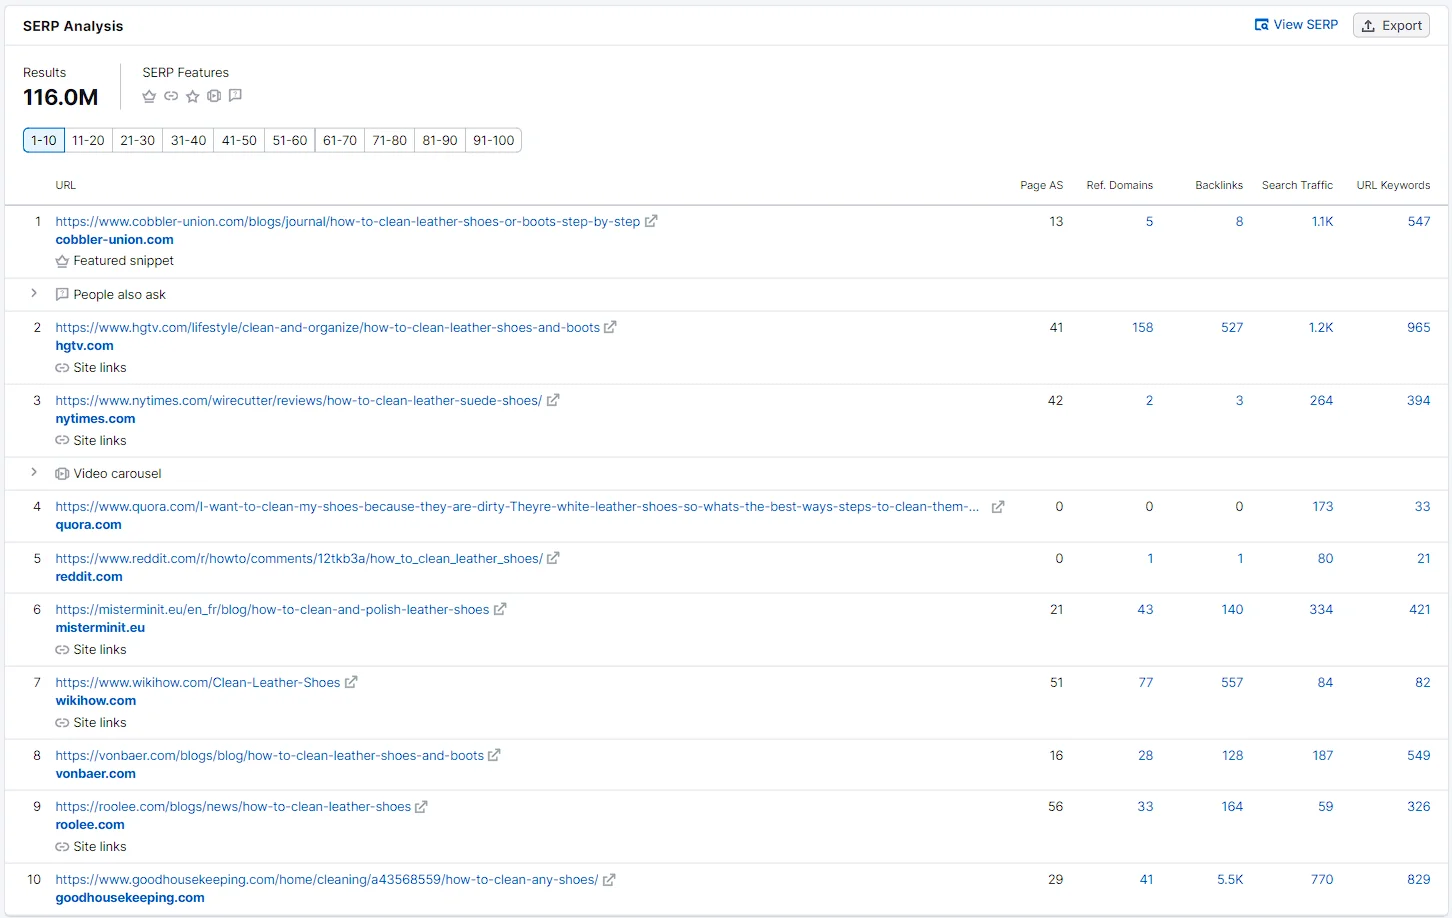Click goodhousekeeping's 5.5K backlinks value
Image resolution: width=1452 pixels, height=918 pixels.
click(x=1230, y=880)
